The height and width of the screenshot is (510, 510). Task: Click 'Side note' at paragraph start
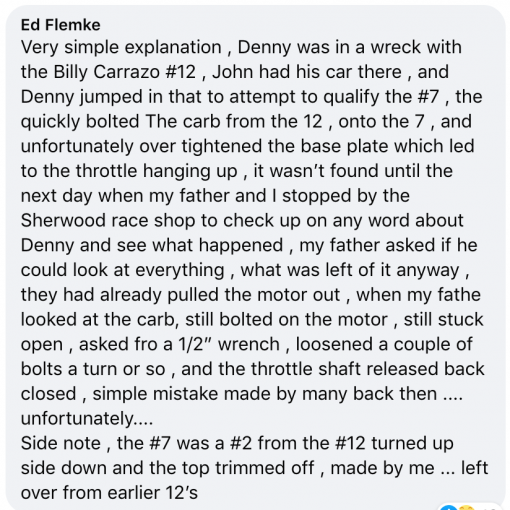(60, 443)
